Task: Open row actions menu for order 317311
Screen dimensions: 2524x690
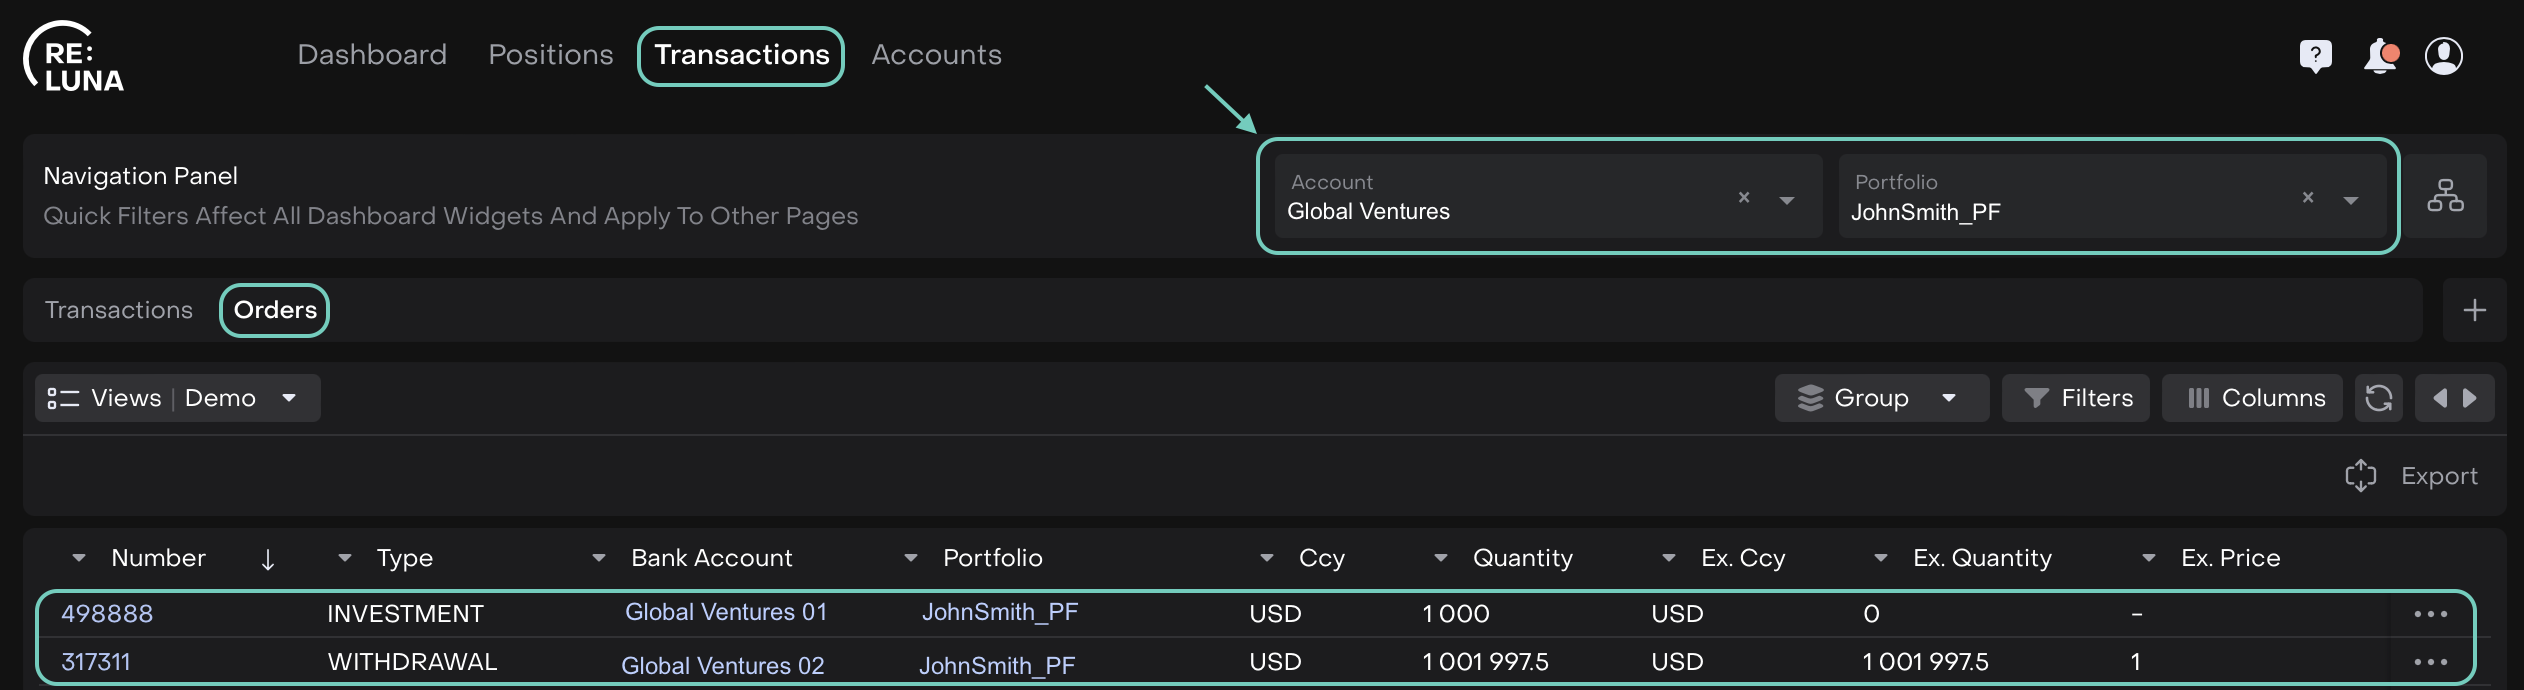Action: (x=2430, y=662)
